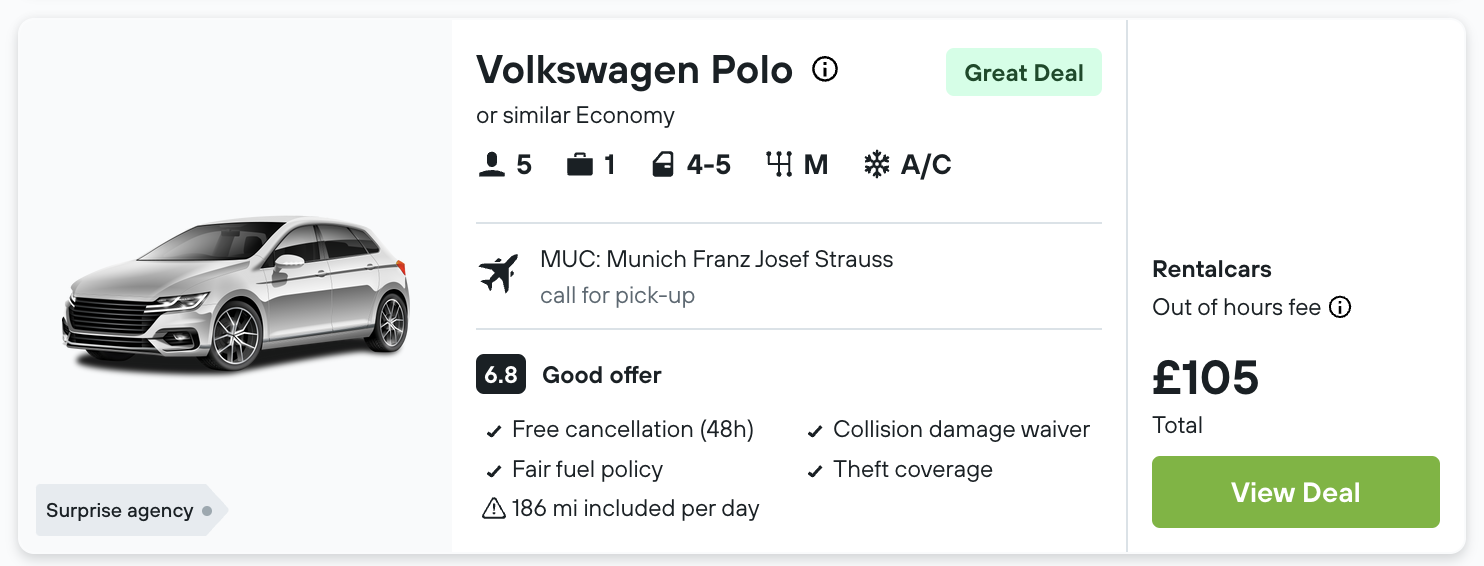Select the MUC: Munich Franz Josef Strauss location

coord(717,260)
